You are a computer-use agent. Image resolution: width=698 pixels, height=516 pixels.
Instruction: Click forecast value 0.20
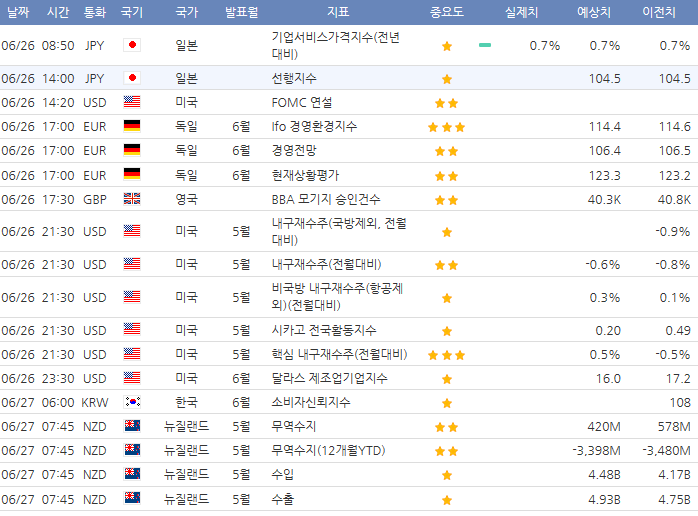(x=608, y=330)
